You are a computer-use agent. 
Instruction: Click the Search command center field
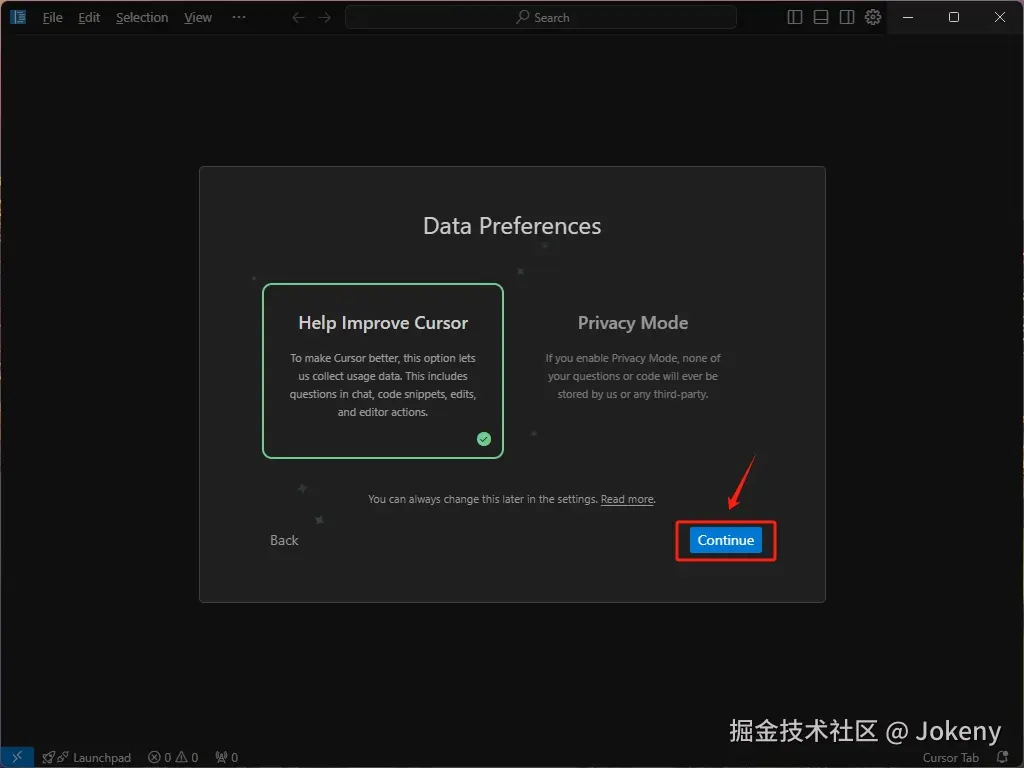541,18
